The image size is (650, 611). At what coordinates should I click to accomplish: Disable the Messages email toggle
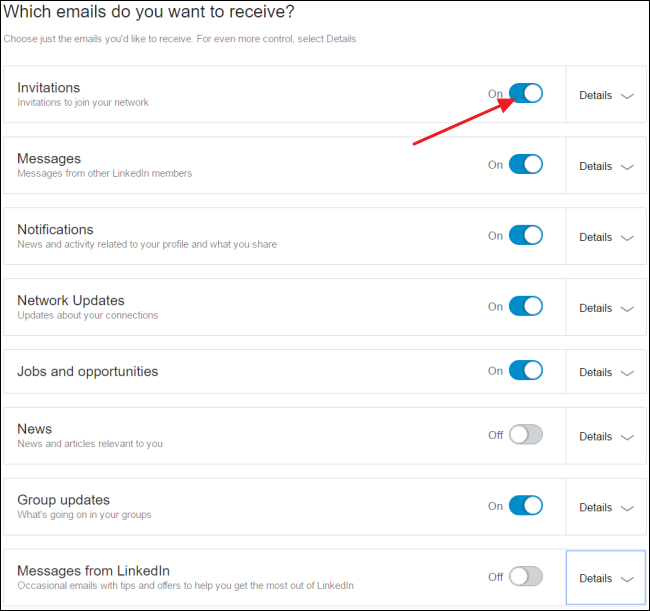tap(526, 165)
